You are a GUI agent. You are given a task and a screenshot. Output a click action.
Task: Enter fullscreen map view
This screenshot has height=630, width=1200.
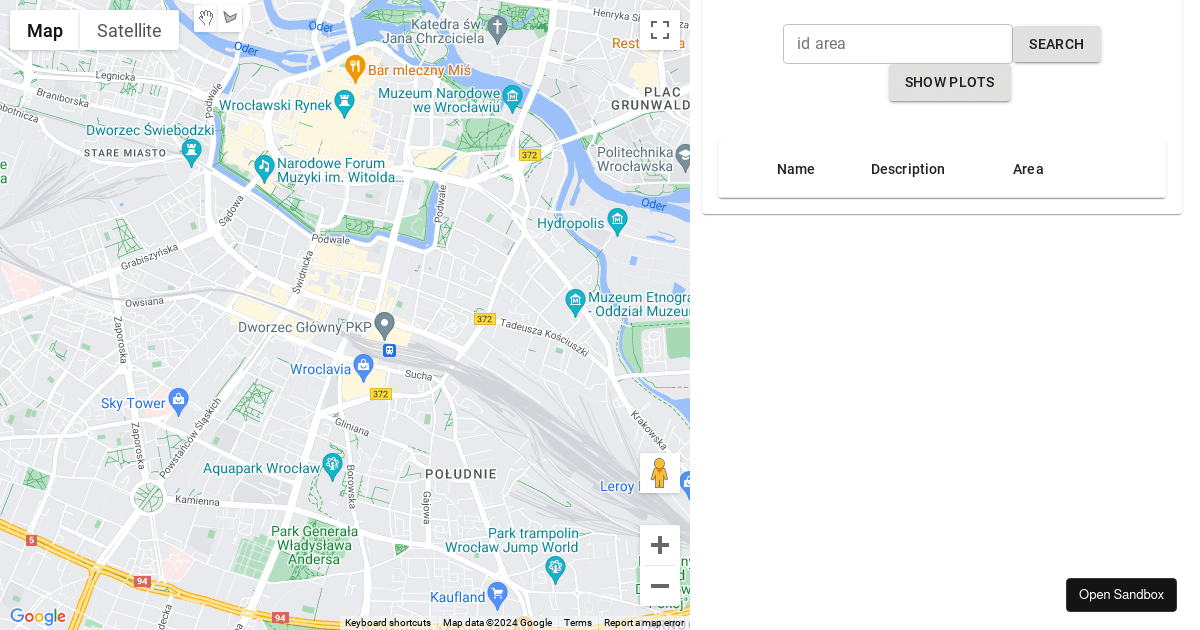tap(660, 30)
